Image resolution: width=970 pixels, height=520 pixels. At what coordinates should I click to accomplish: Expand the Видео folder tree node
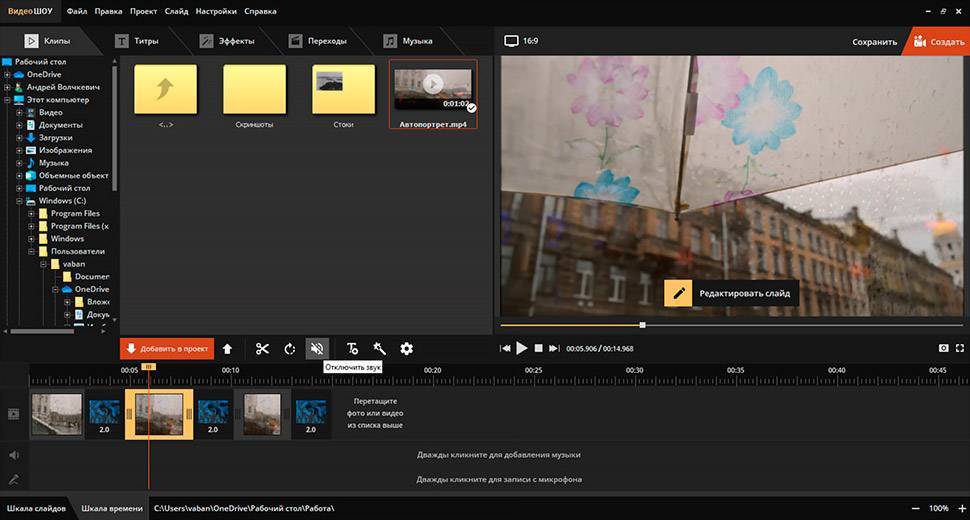19,113
